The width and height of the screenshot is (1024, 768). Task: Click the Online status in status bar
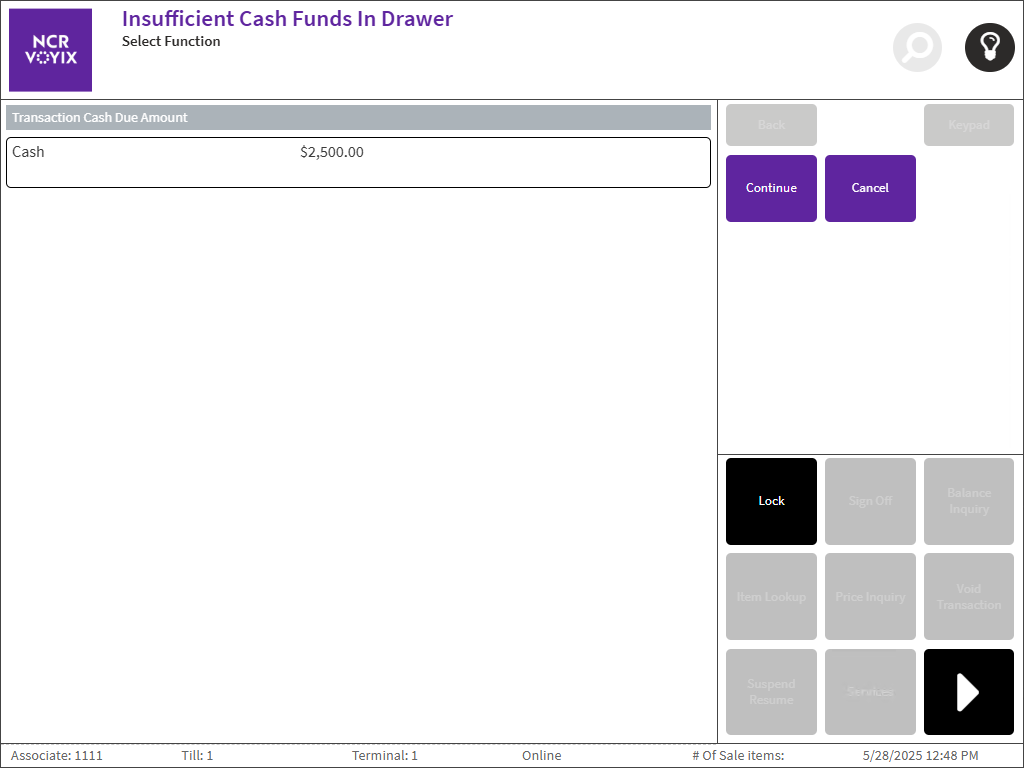(x=541, y=756)
